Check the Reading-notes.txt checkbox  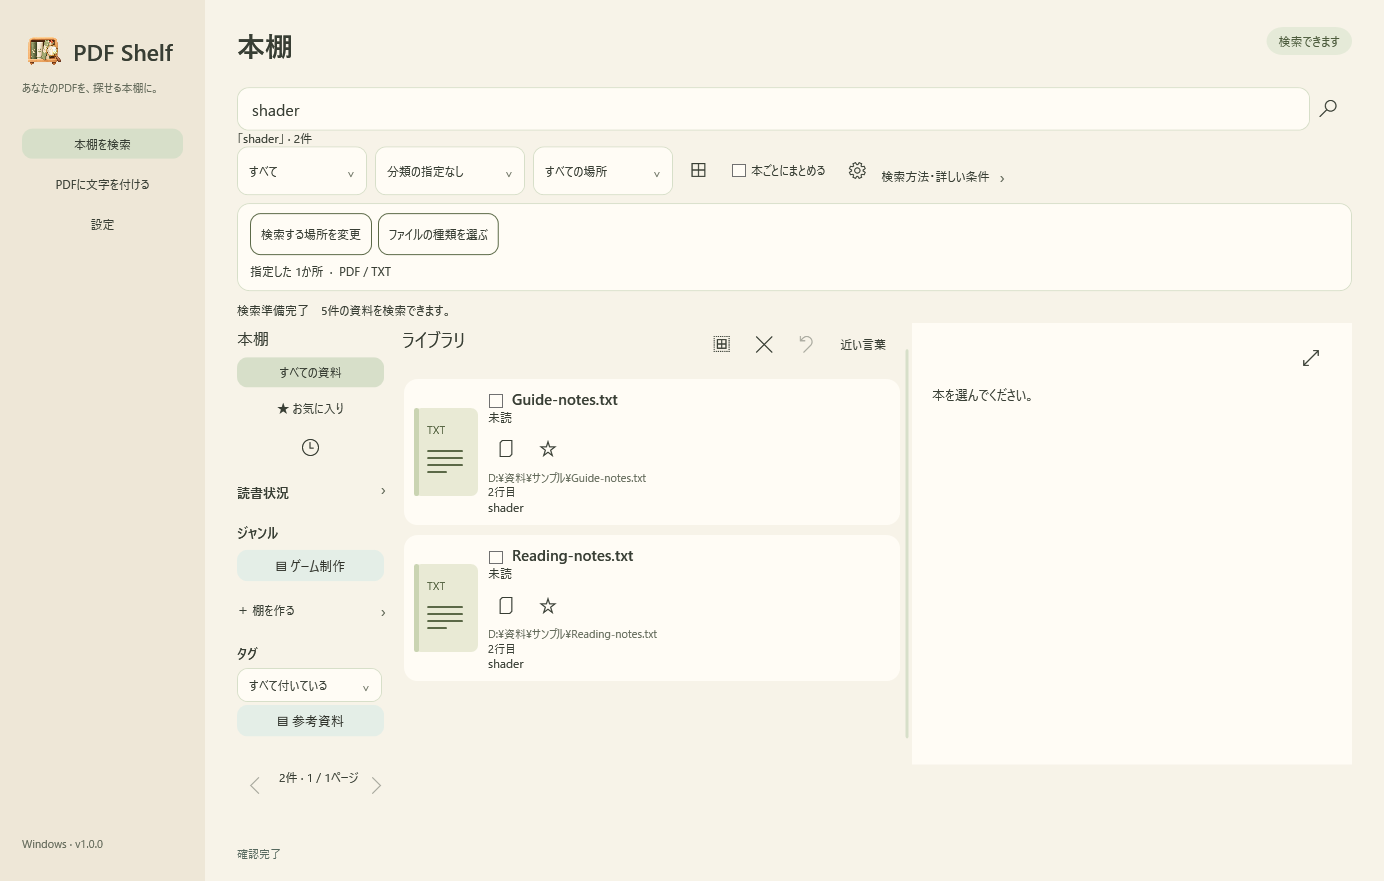coord(496,557)
